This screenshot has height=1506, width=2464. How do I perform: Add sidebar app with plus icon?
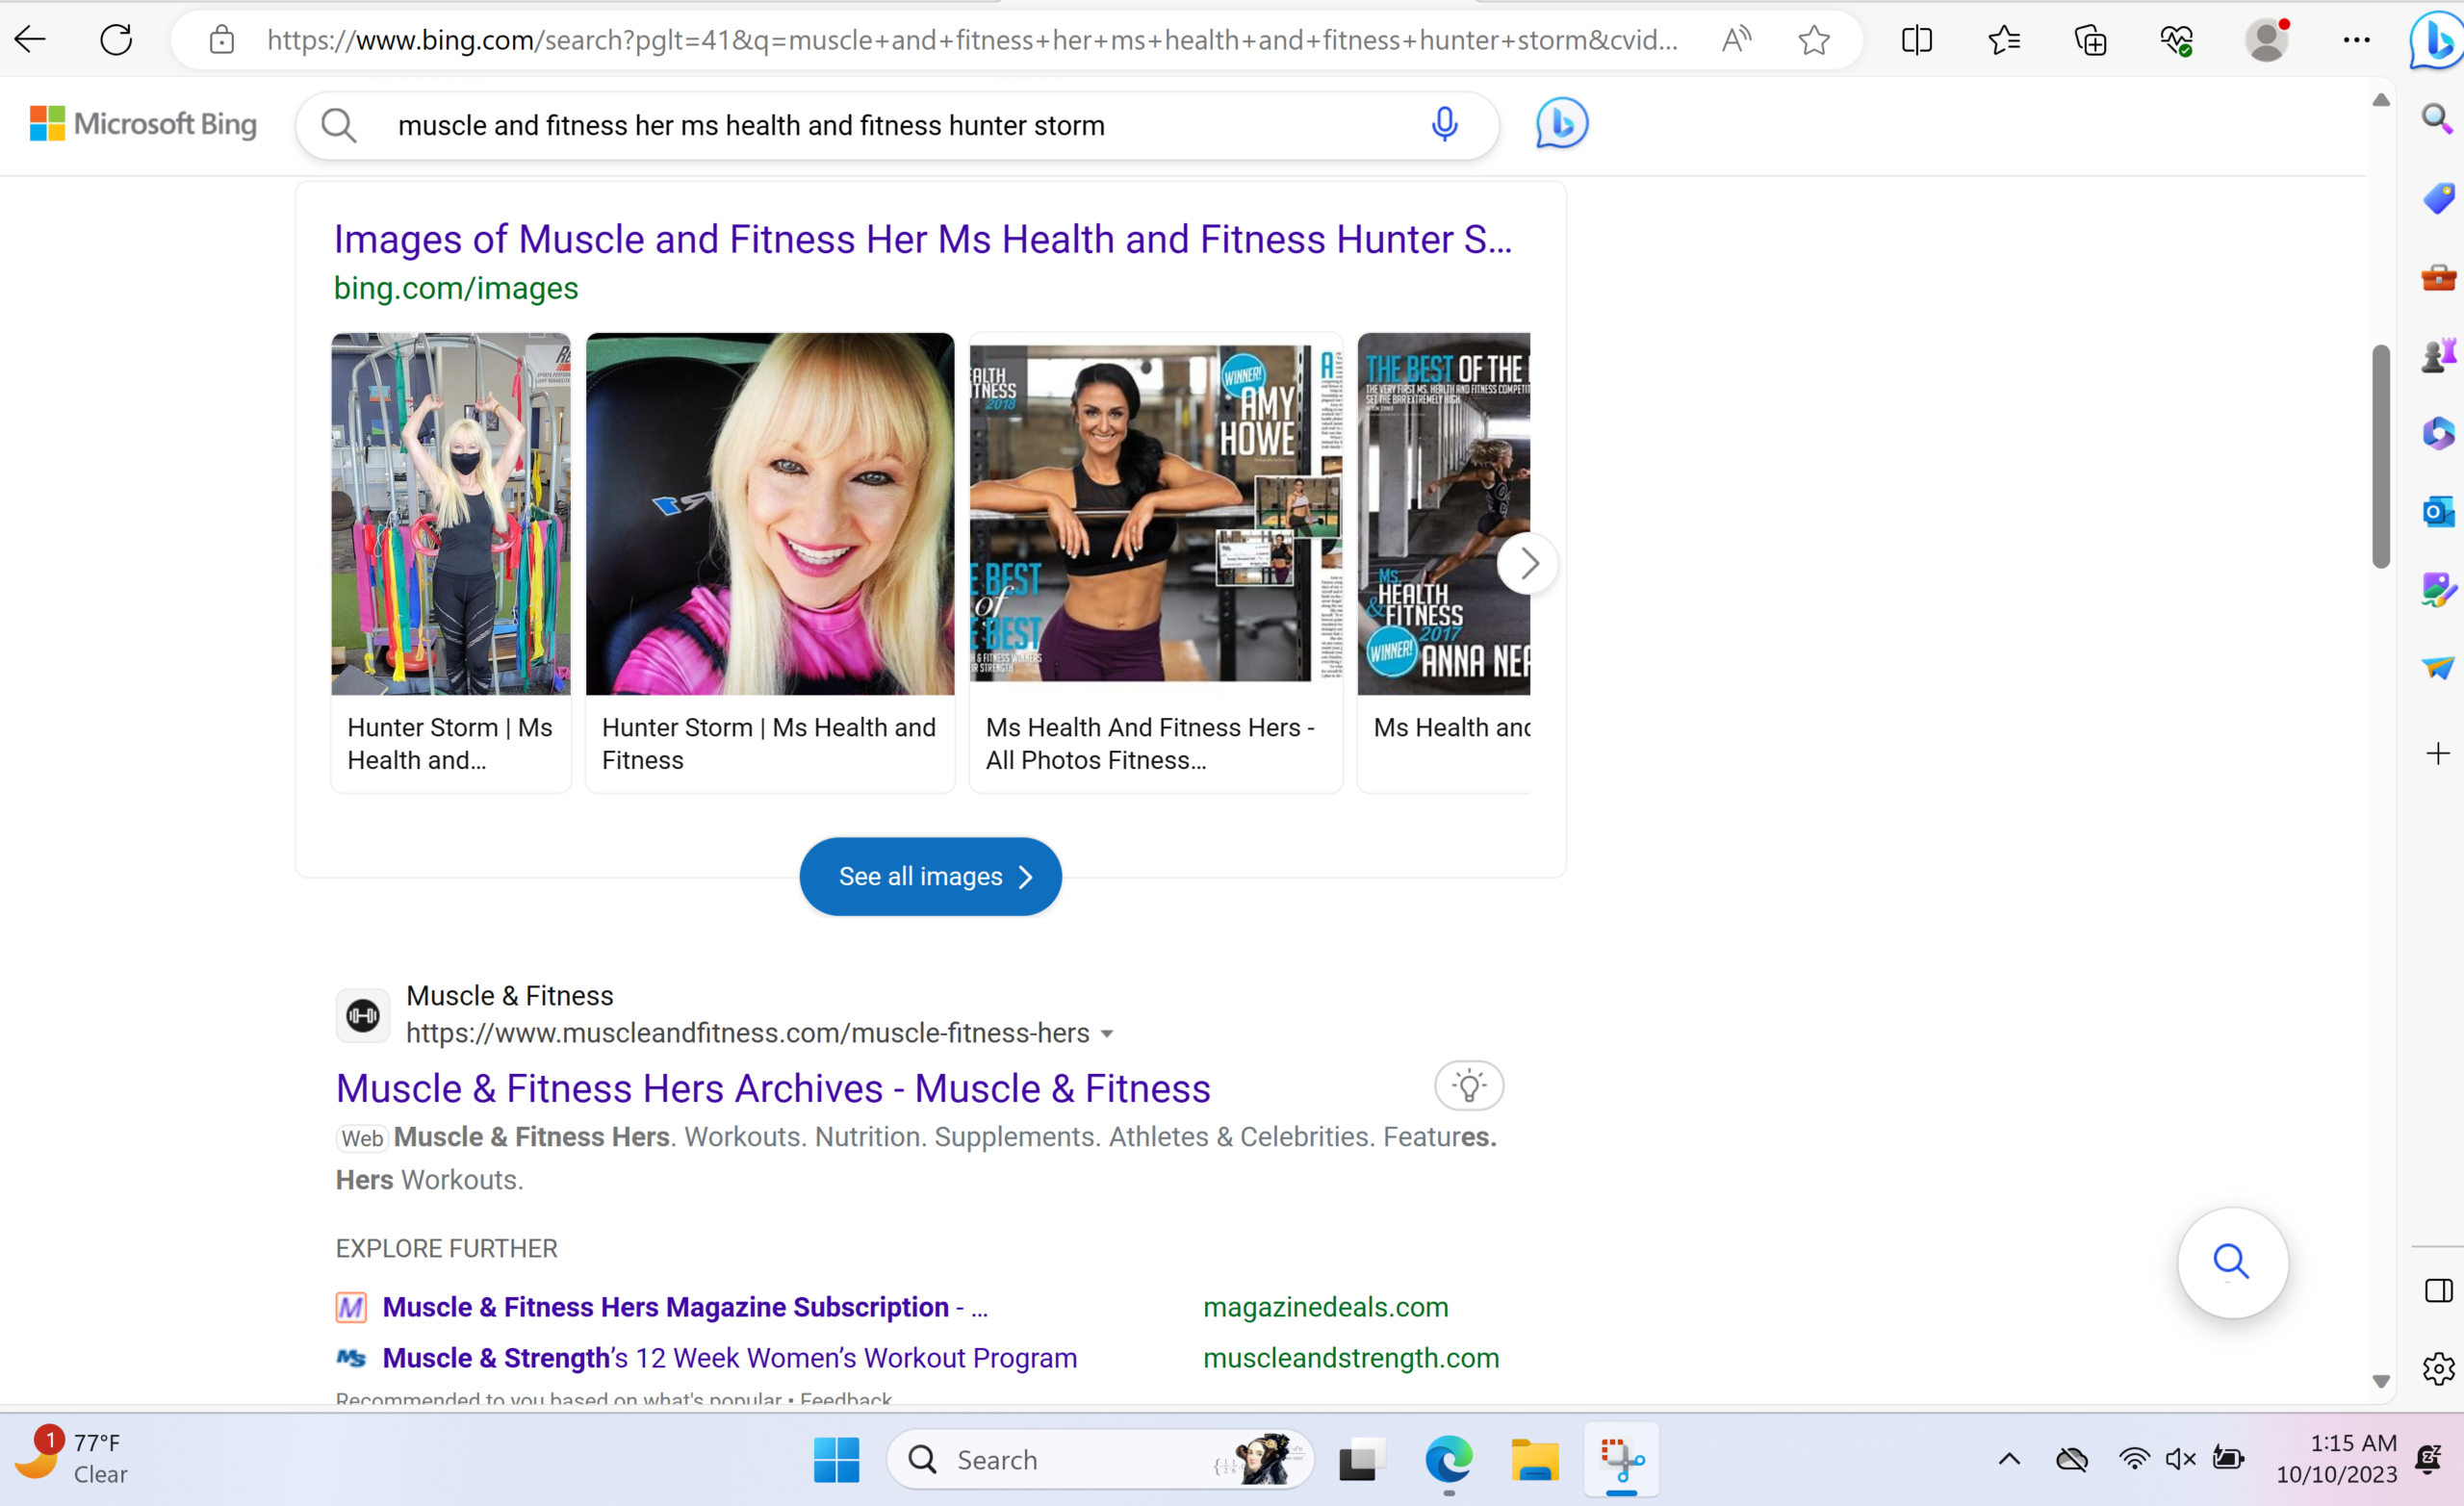2438,753
